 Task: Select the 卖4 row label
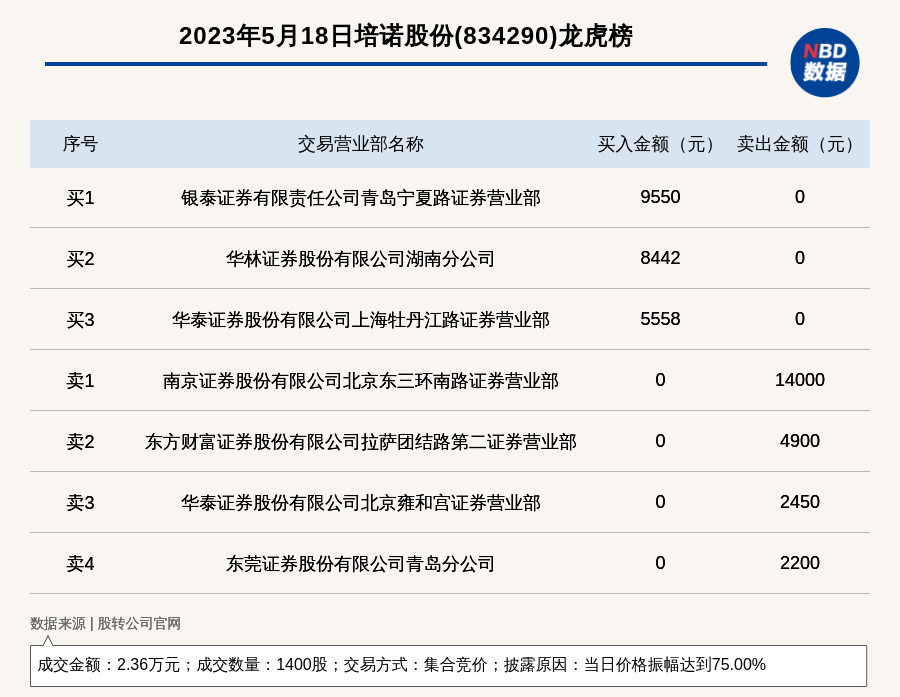80,563
